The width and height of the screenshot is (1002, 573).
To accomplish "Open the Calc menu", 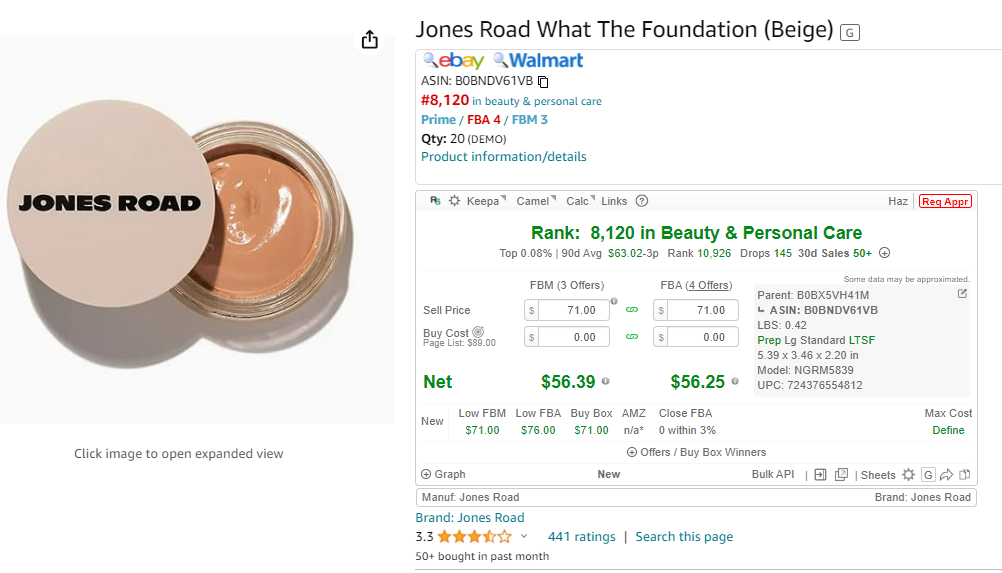I will coord(580,201).
